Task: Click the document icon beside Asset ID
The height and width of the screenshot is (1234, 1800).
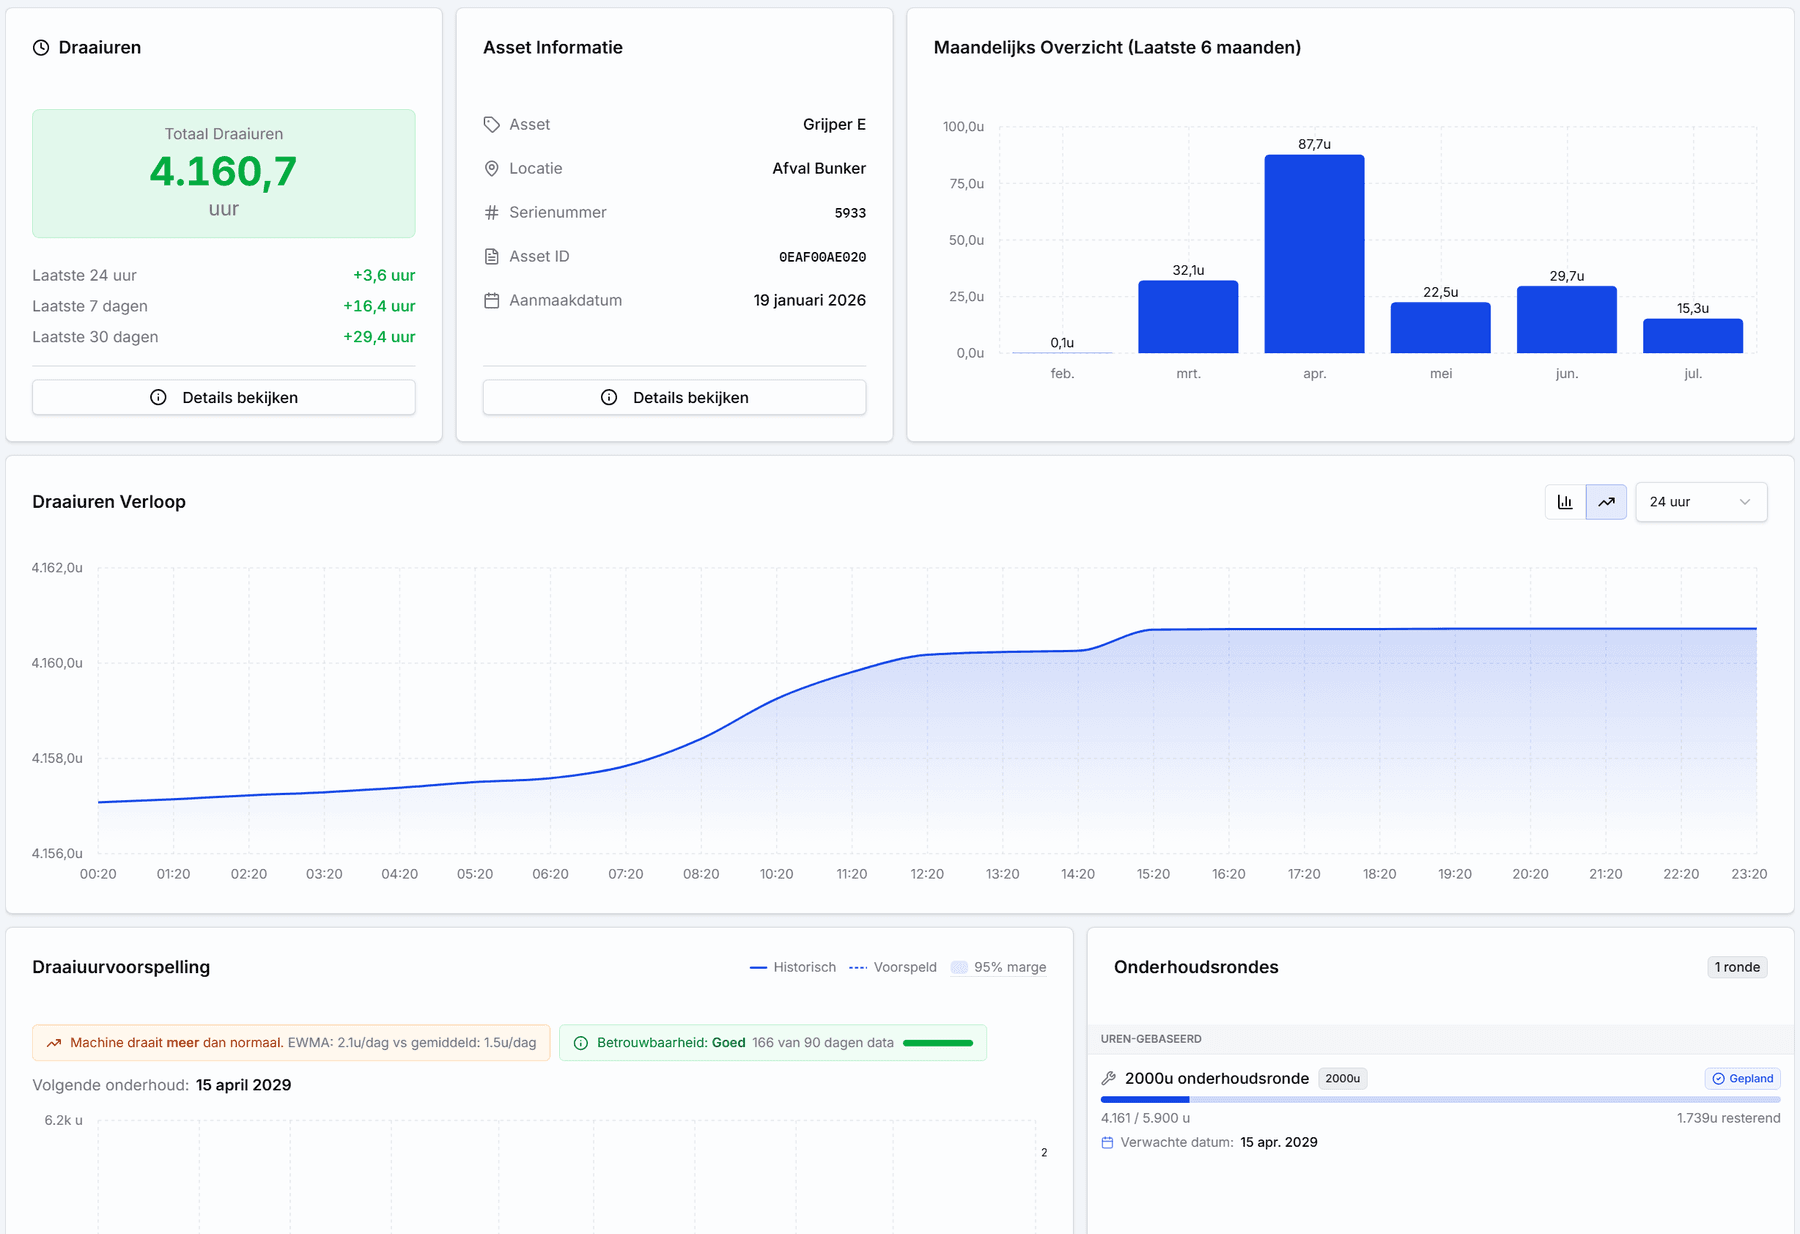Action: pyautogui.click(x=492, y=257)
